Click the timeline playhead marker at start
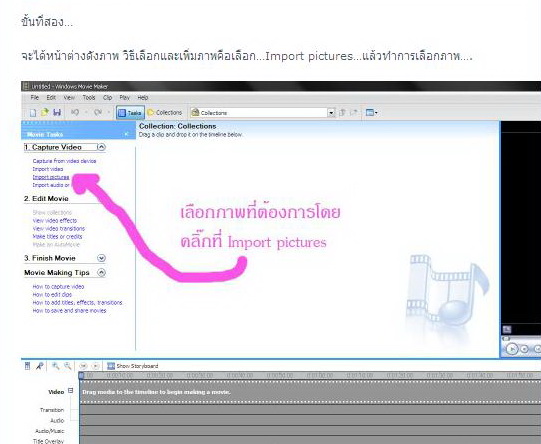Viewport: 541px width, 444px height. click(81, 375)
